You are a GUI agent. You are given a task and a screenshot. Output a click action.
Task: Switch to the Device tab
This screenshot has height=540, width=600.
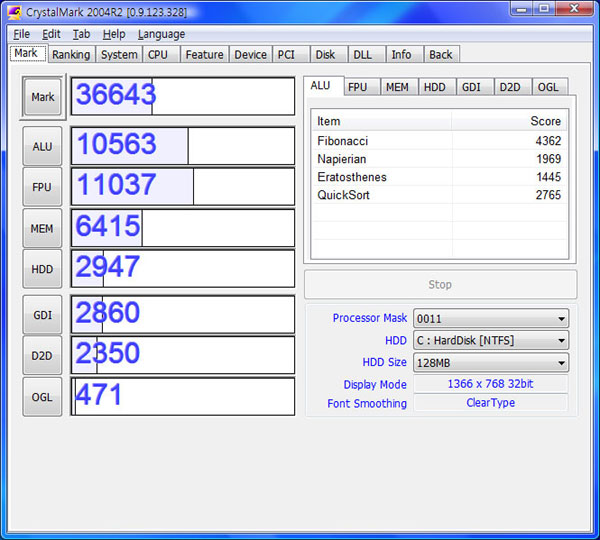(x=251, y=55)
